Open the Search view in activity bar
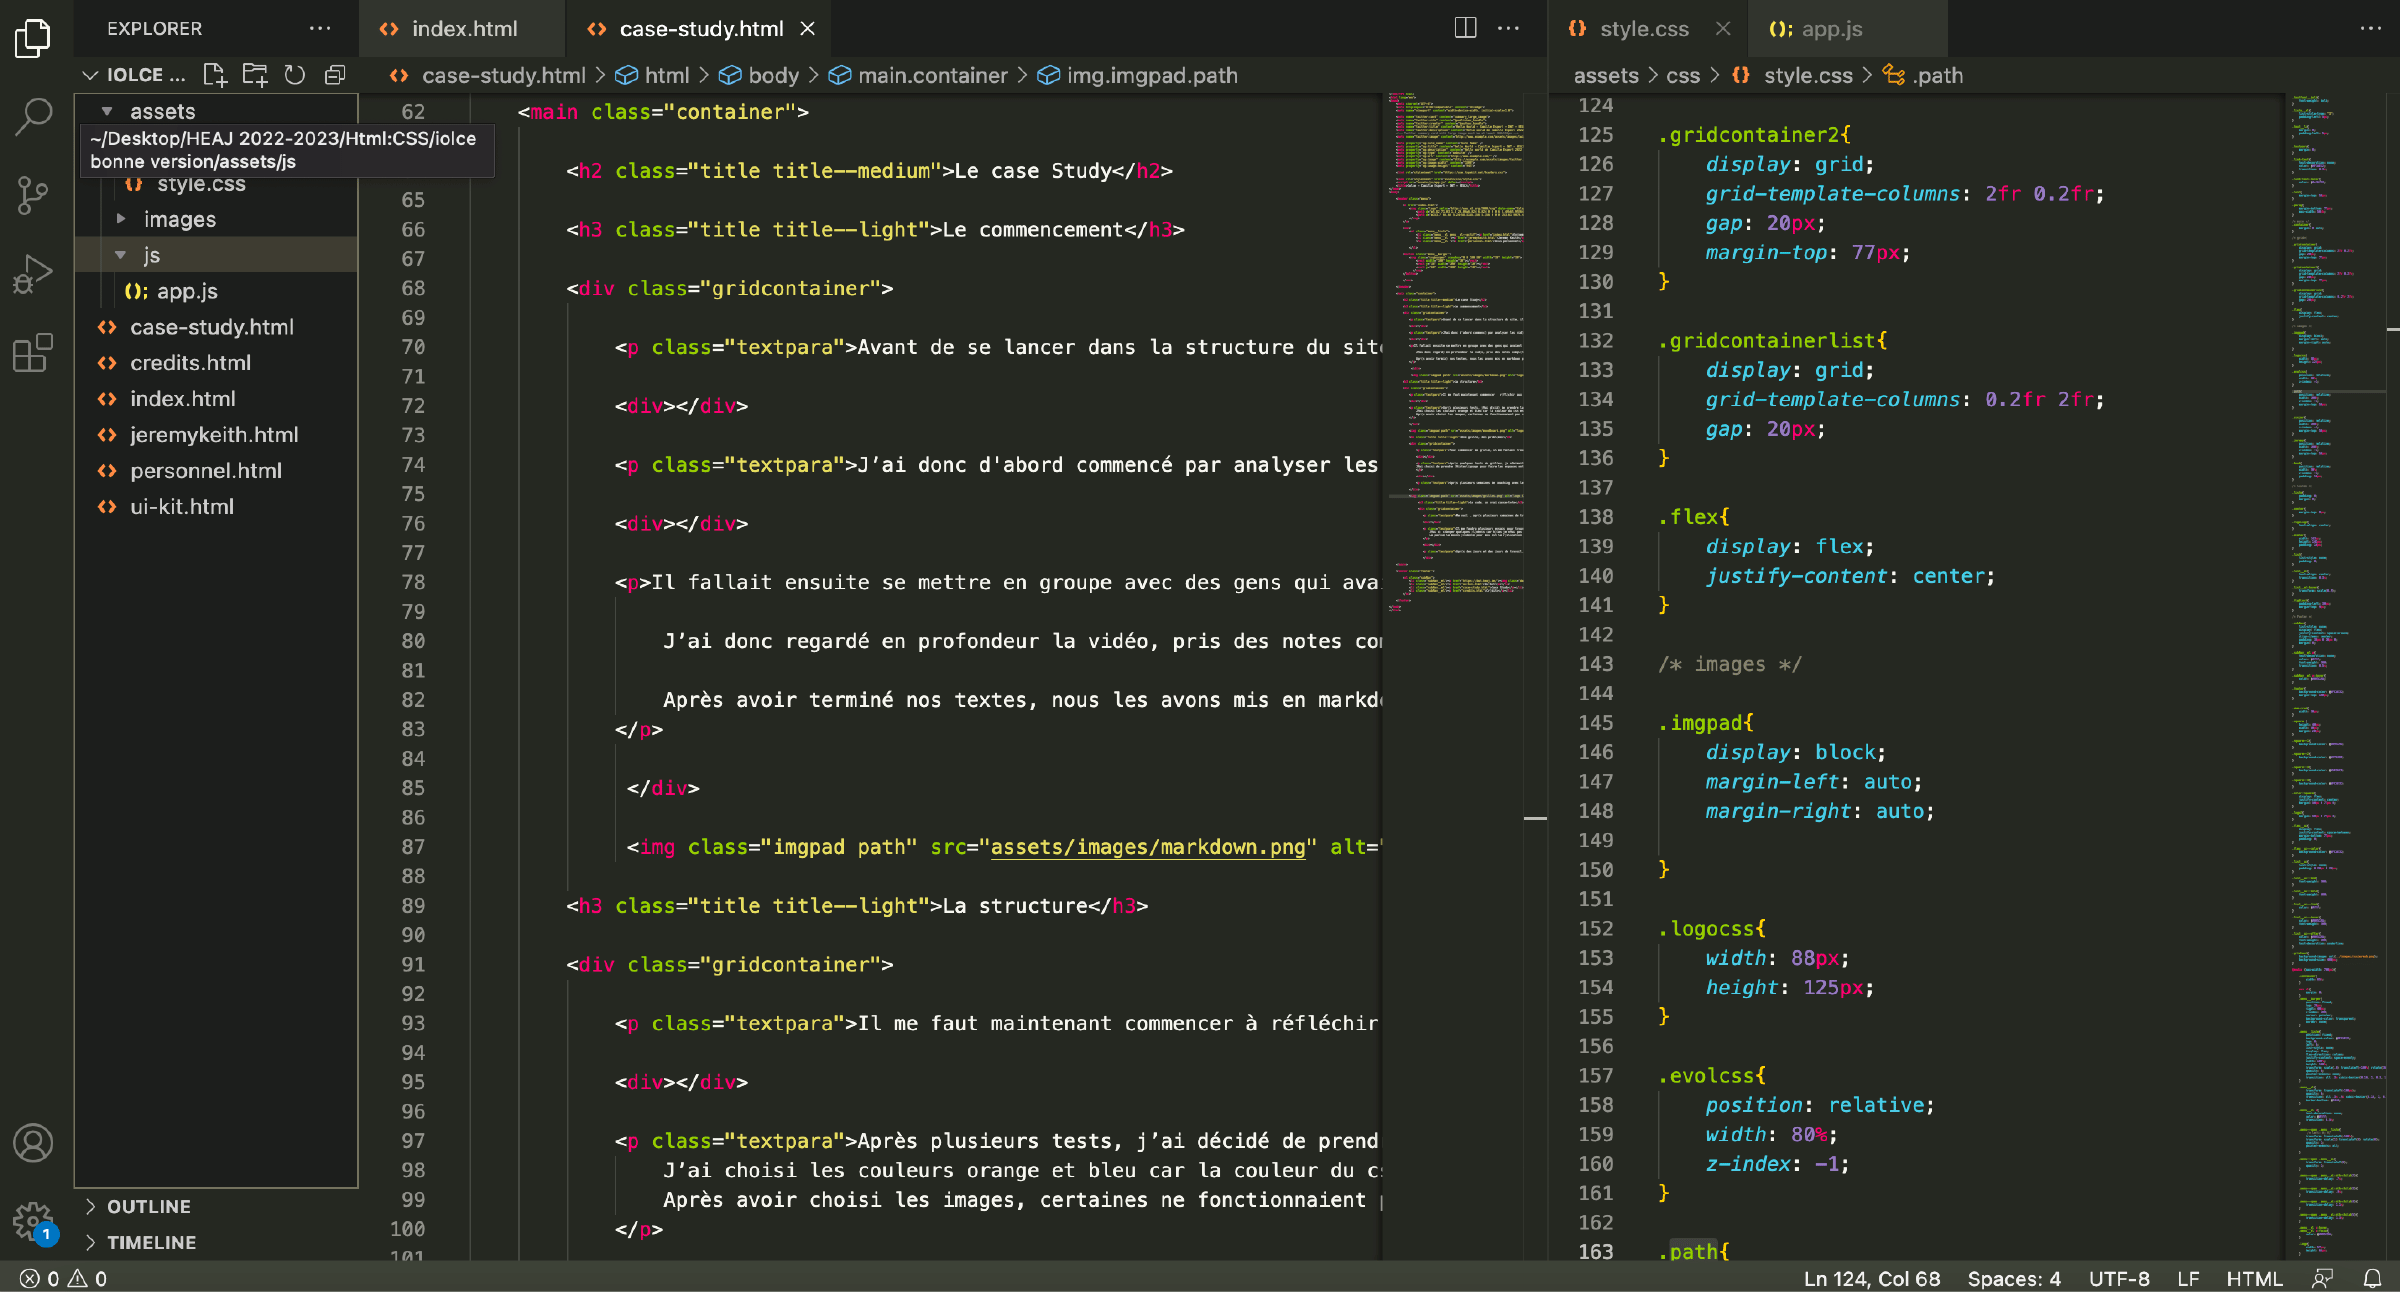 click(33, 117)
